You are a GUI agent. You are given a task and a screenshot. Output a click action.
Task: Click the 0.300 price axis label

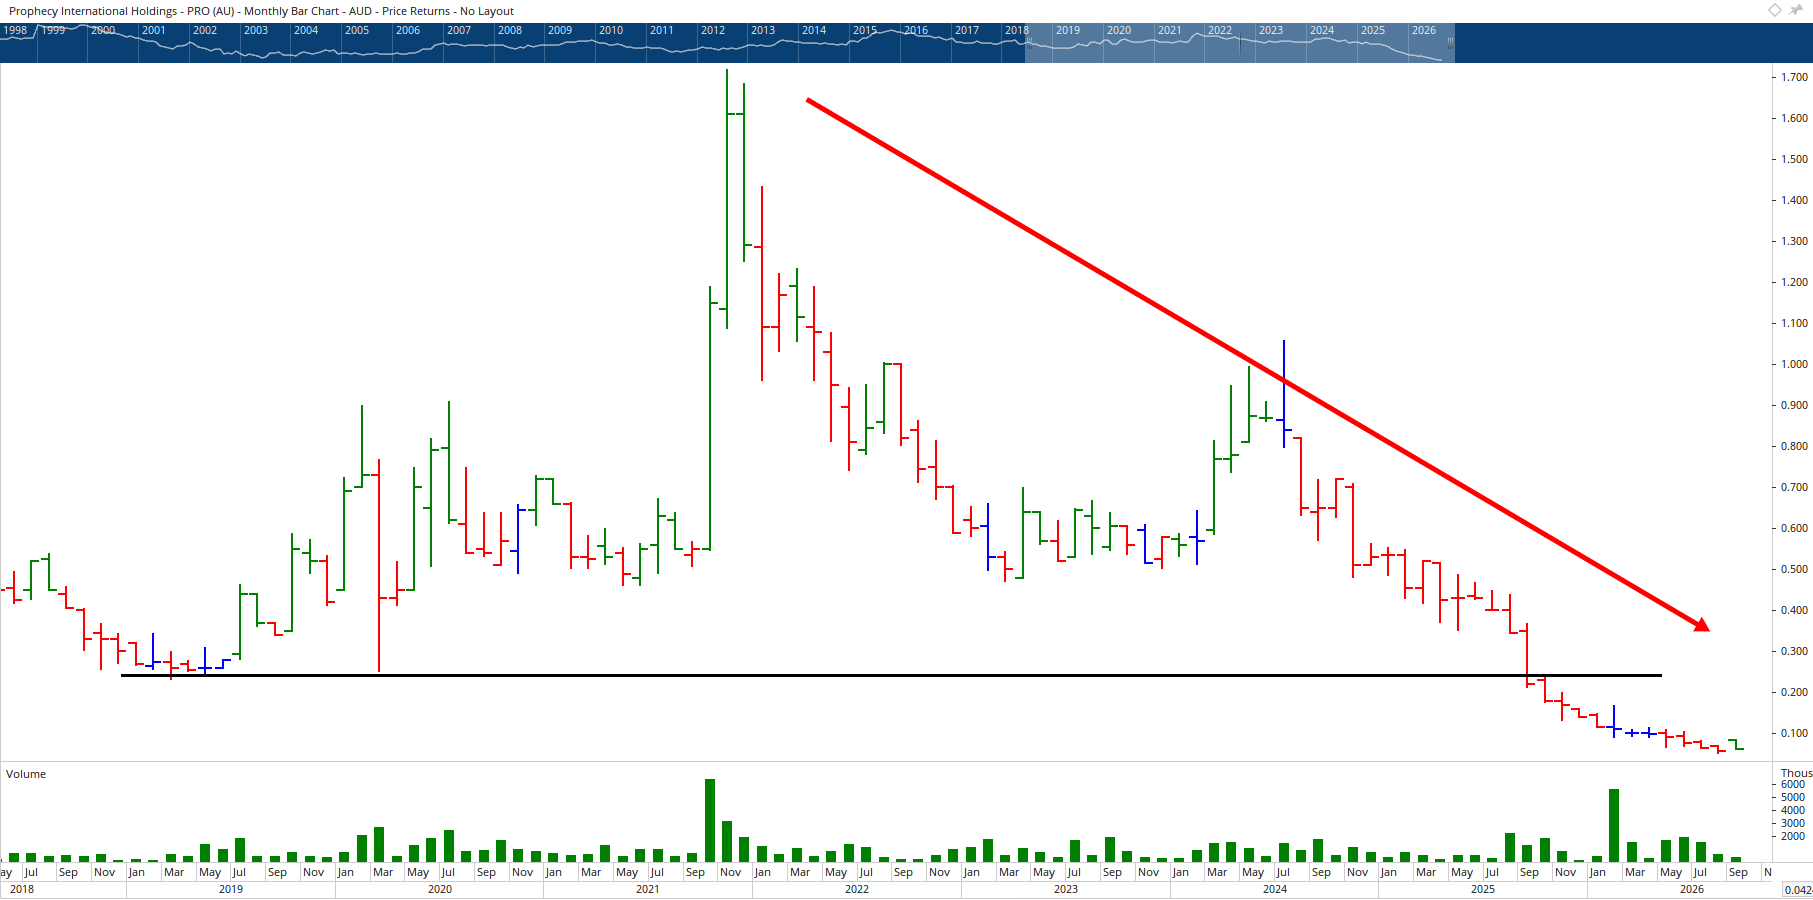[1794, 651]
